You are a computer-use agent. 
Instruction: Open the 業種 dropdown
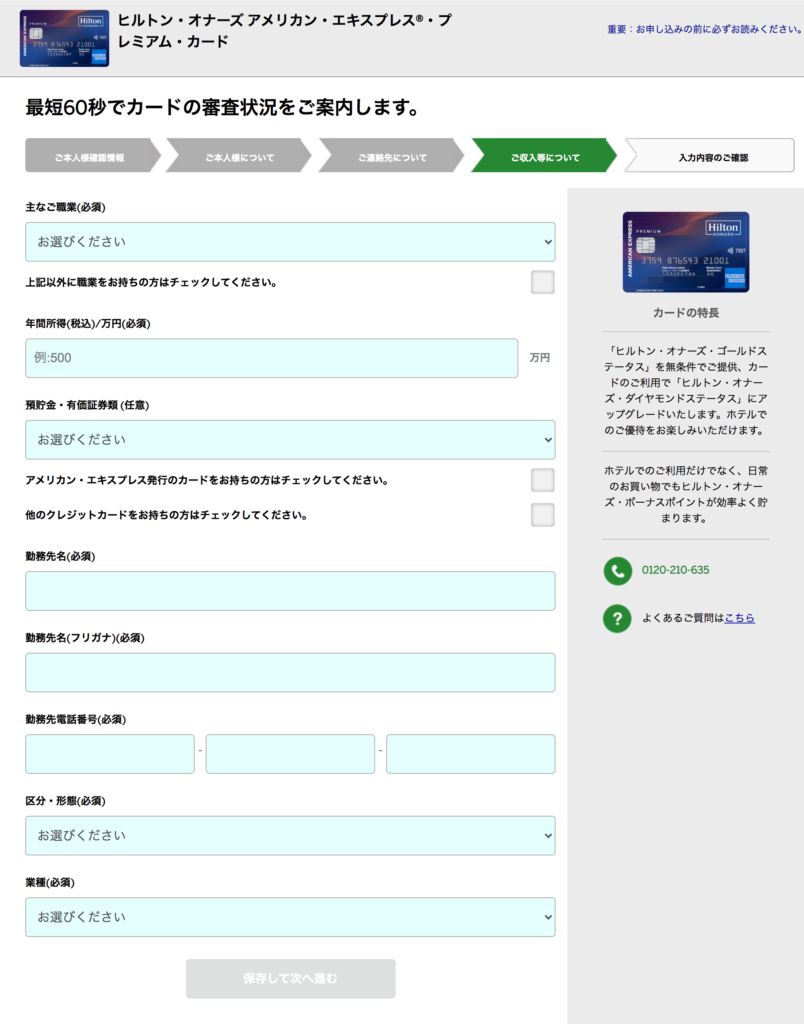291,917
